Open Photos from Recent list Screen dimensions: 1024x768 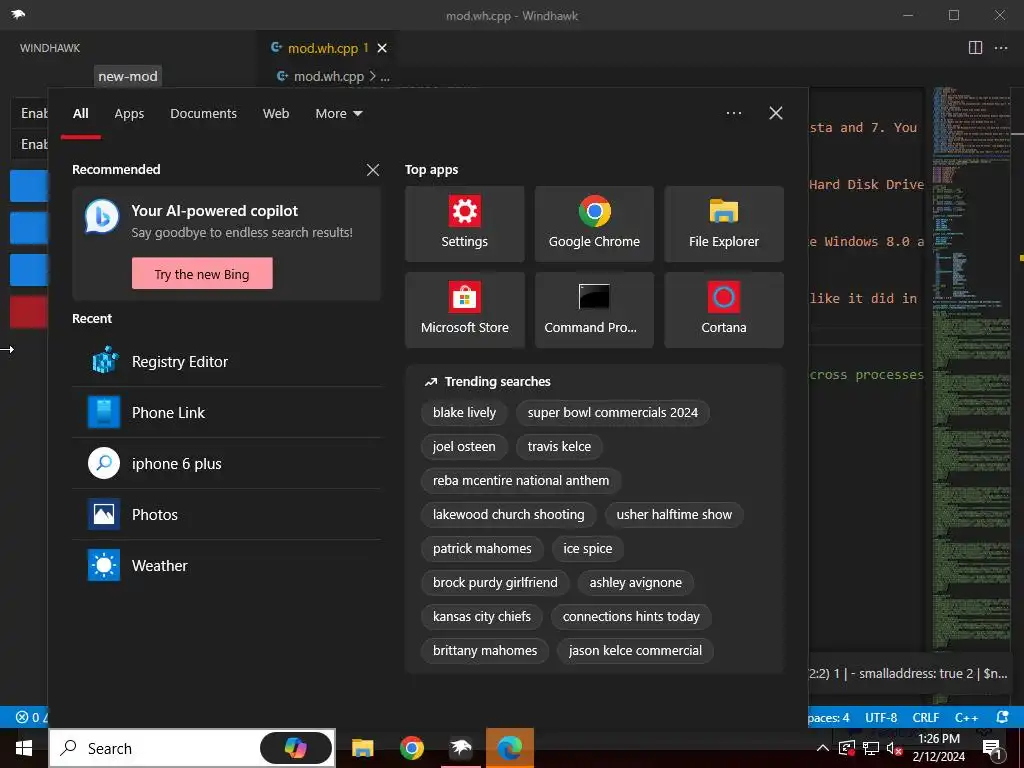click(227, 515)
